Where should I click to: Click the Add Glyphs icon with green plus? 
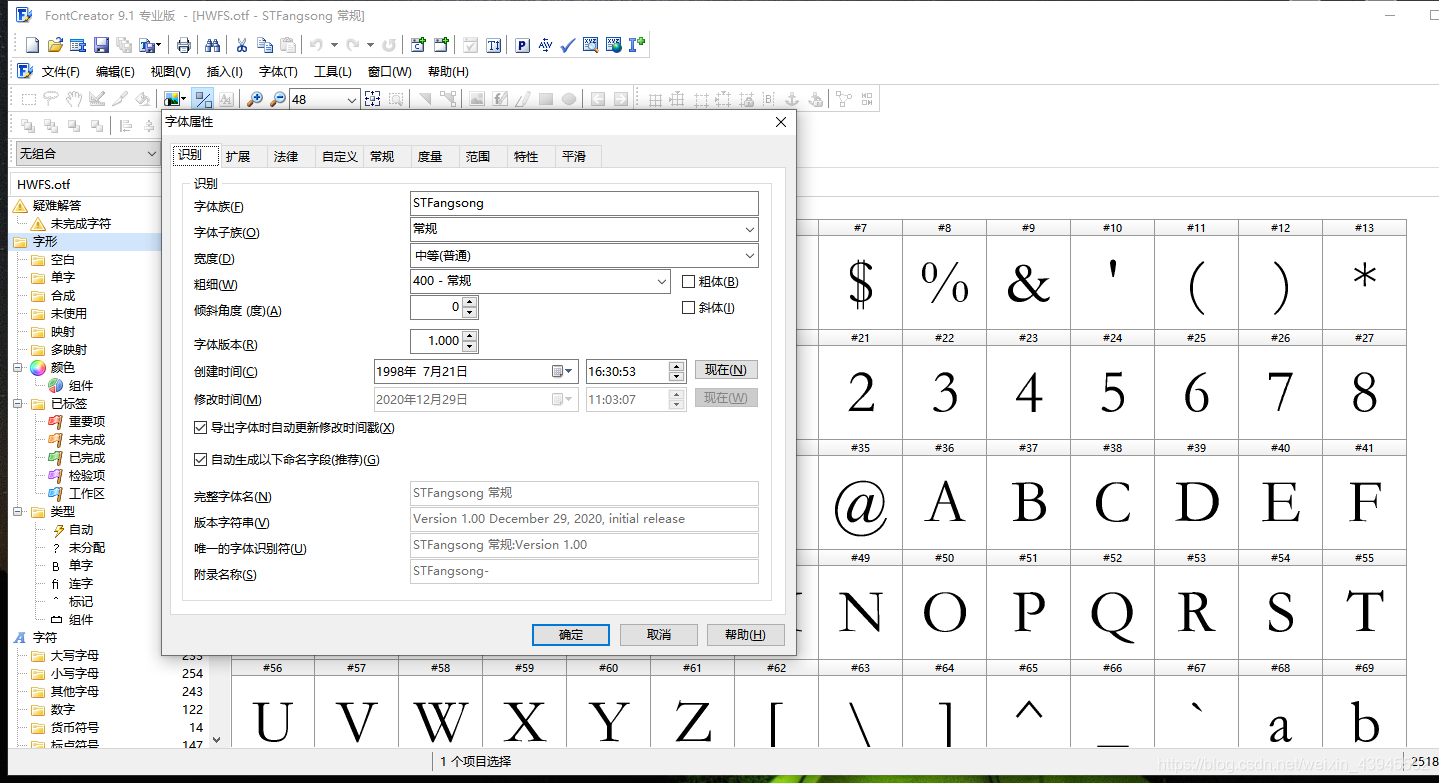(441, 45)
